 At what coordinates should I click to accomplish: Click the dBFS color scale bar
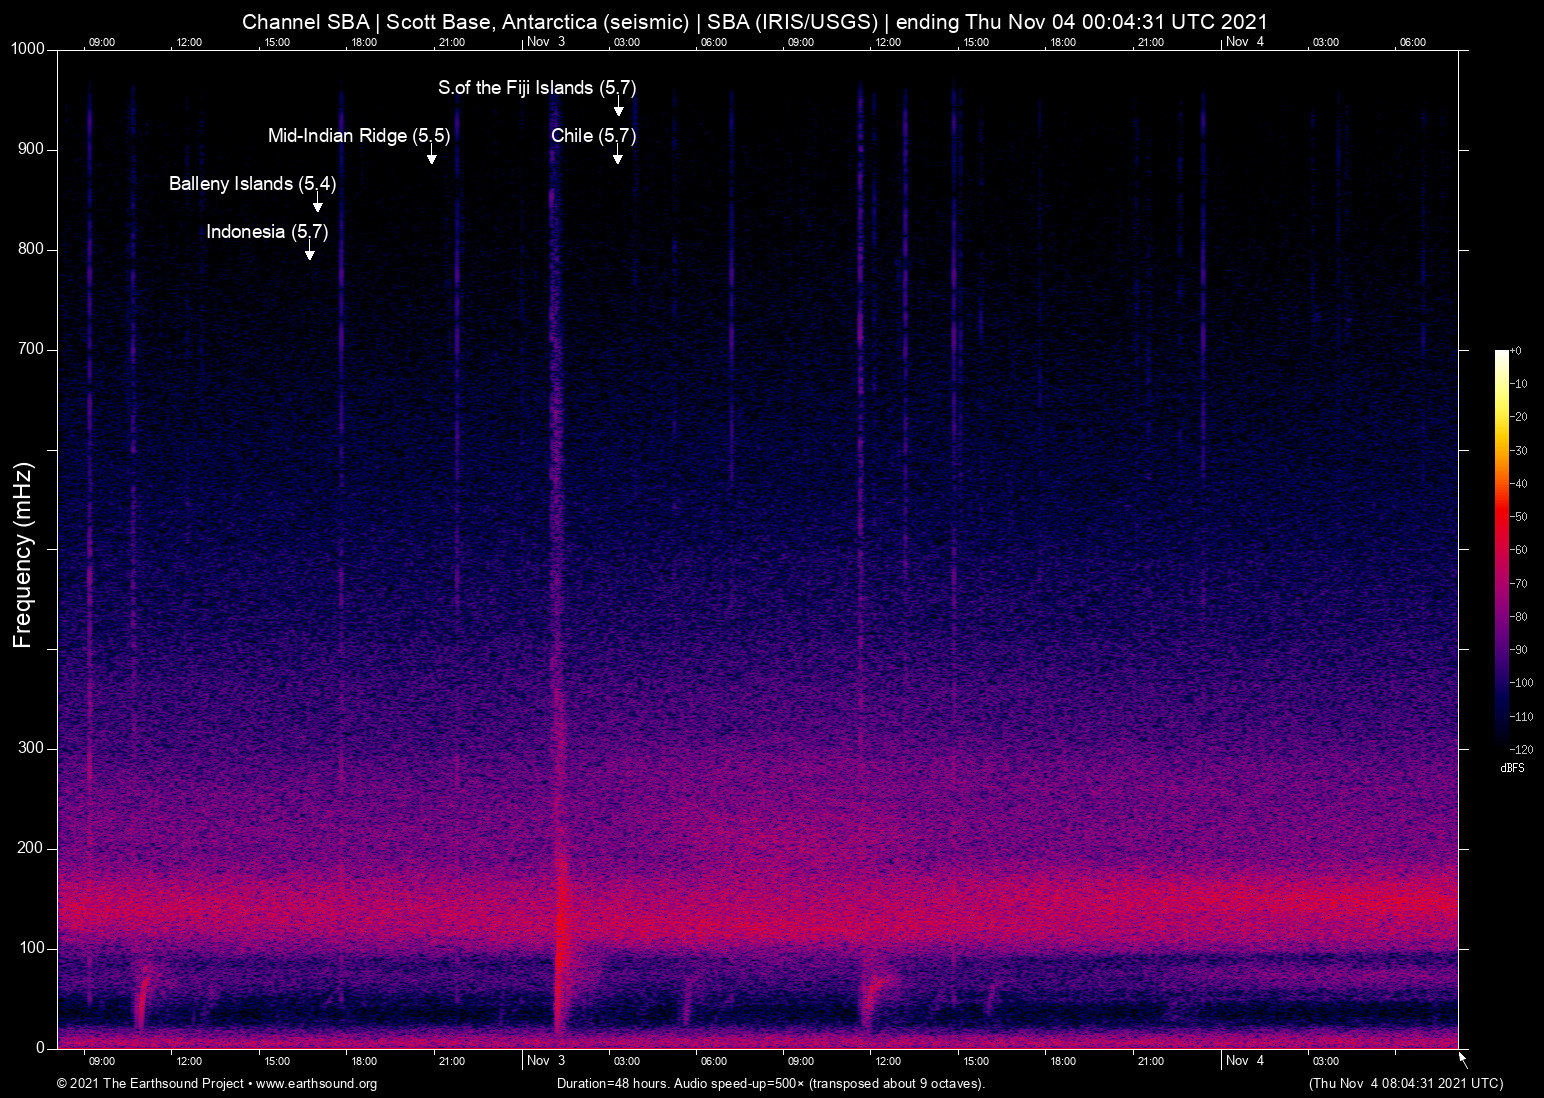[x=1501, y=548]
